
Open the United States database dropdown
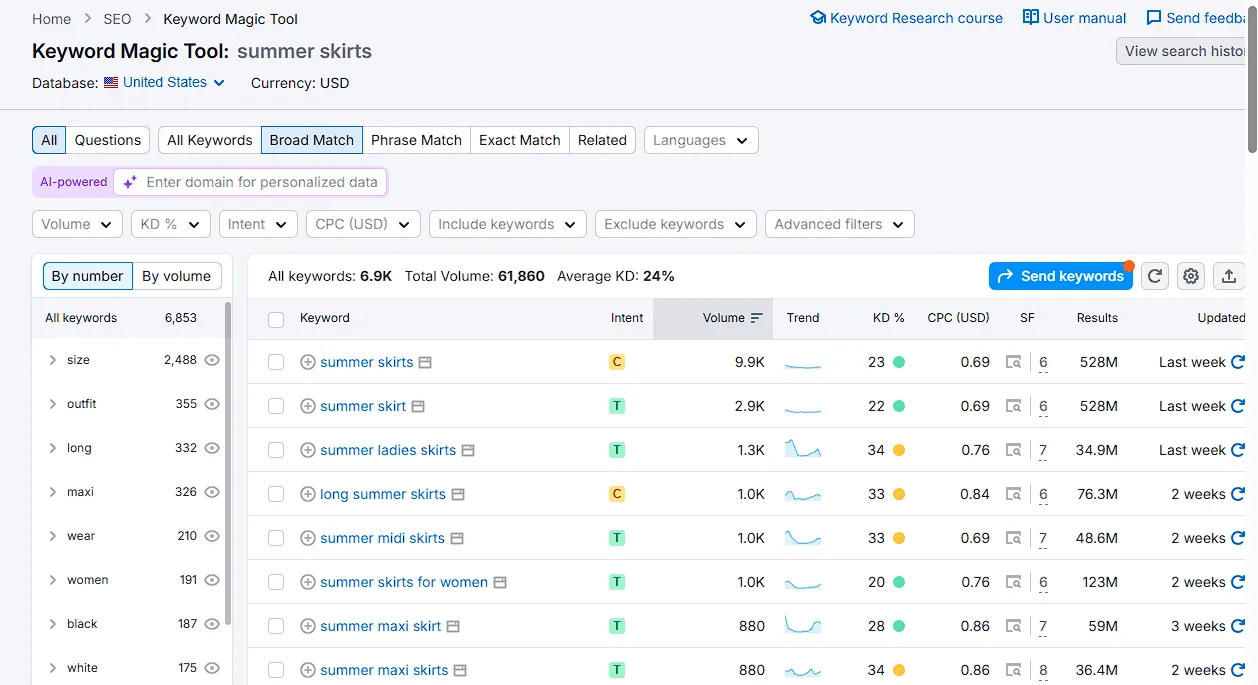pyautogui.click(x=163, y=83)
